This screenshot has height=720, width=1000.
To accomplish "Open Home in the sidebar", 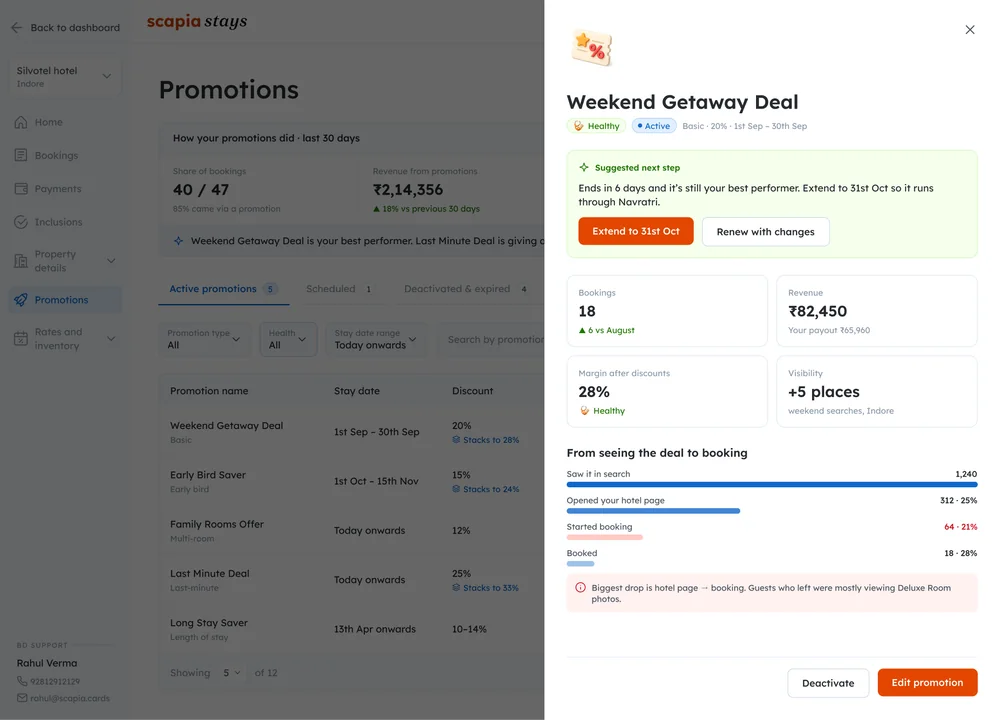I will [x=64, y=122].
